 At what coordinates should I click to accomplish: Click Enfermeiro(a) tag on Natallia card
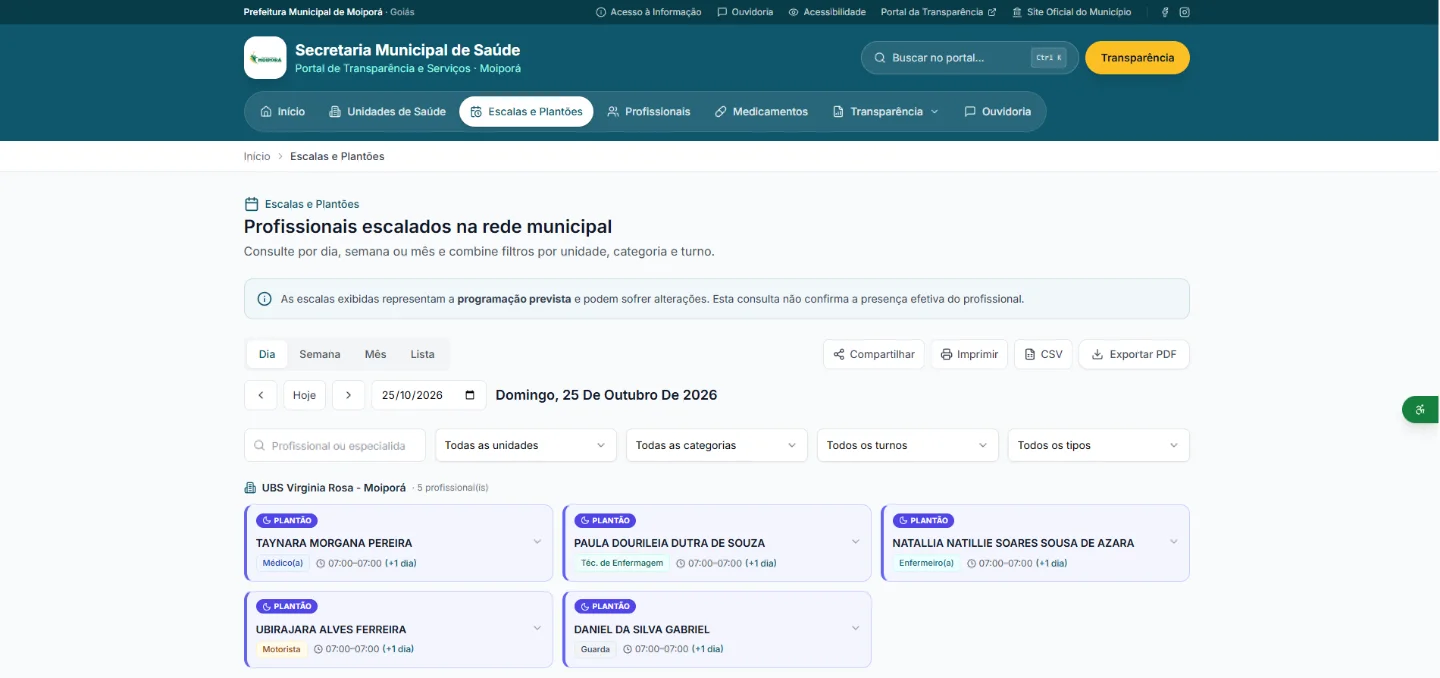pos(927,563)
